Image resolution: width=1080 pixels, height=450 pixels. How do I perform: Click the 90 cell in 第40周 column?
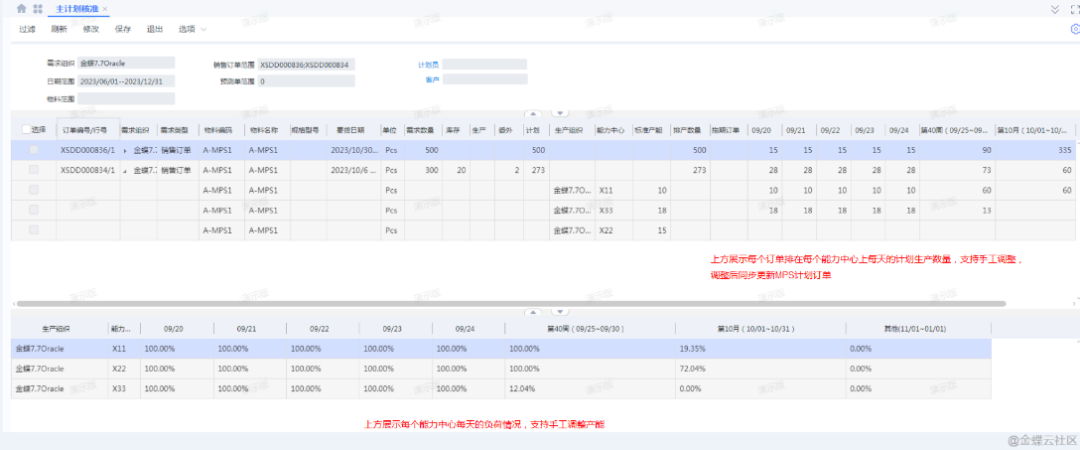[x=956, y=150]
